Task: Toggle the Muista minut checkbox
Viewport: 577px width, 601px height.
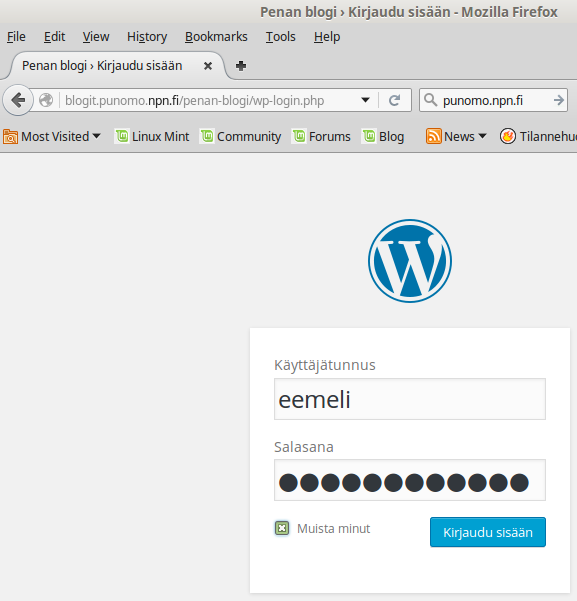Action: 282,528
